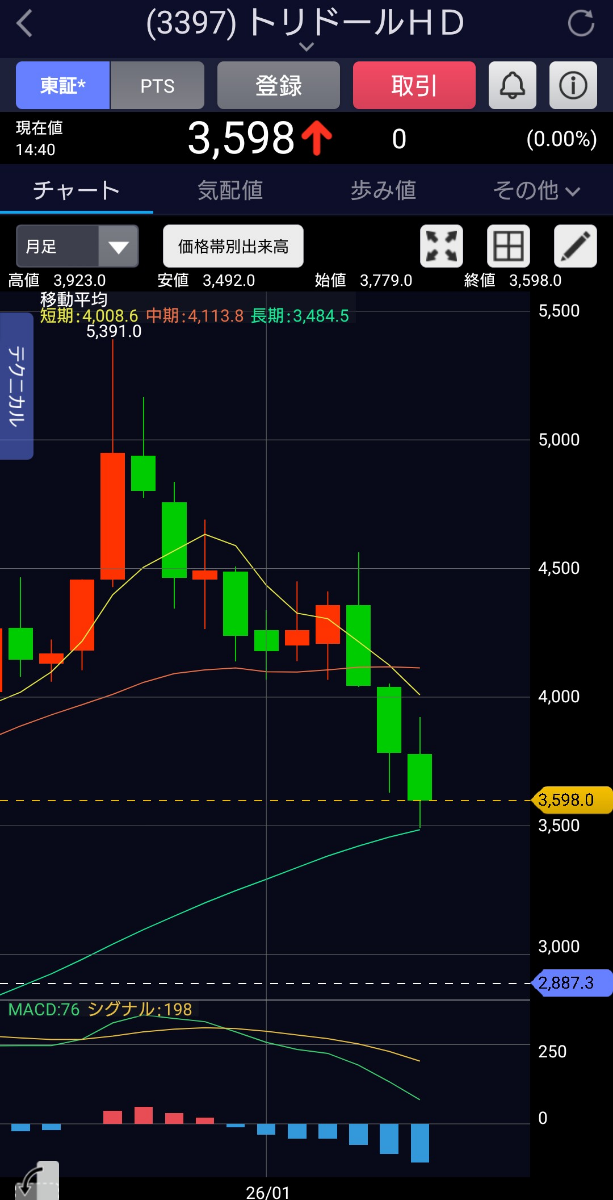Tap the 始値 3,779.0 value
The image size is (613, 1200).
click(363, 281)
